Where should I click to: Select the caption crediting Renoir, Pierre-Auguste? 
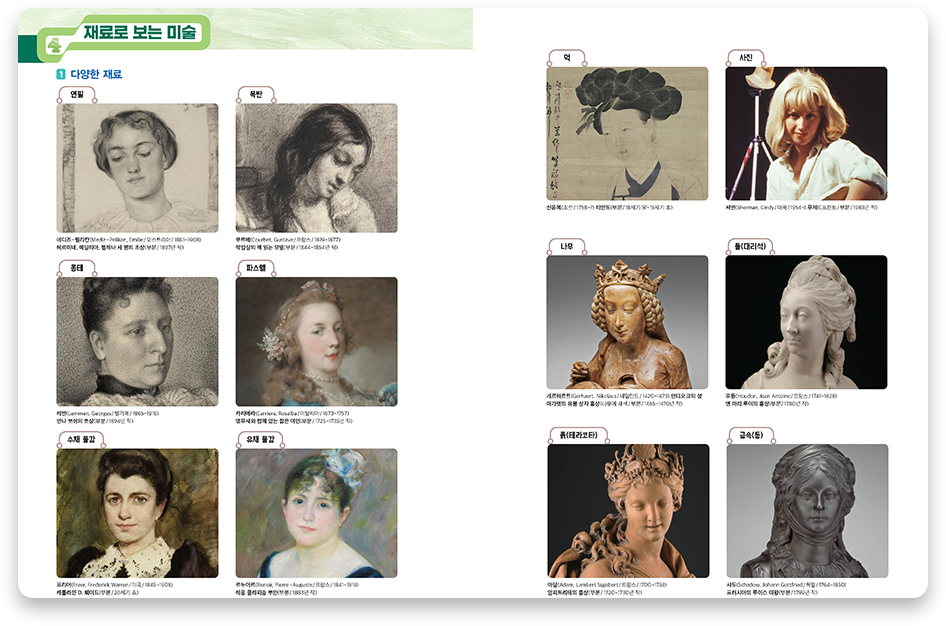coord(297,589)
